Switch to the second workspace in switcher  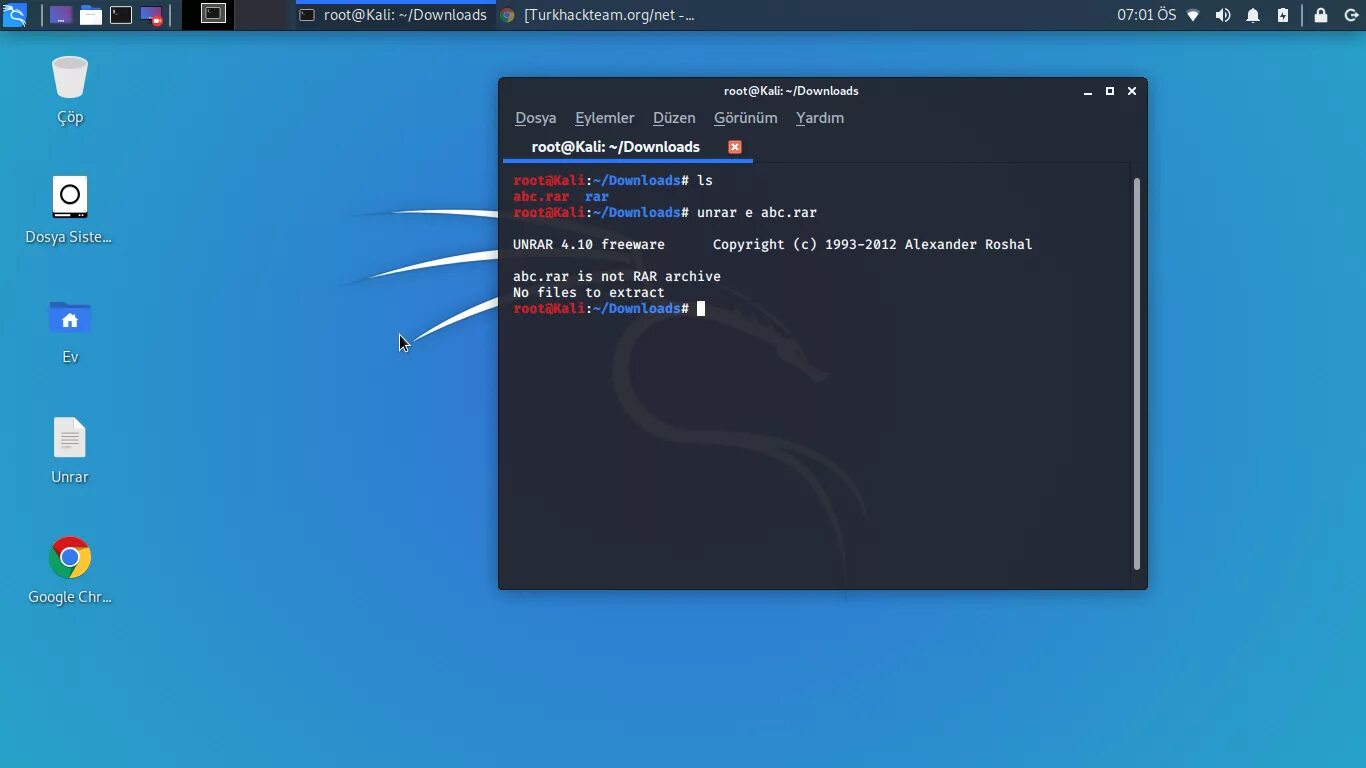pos(262,15)
